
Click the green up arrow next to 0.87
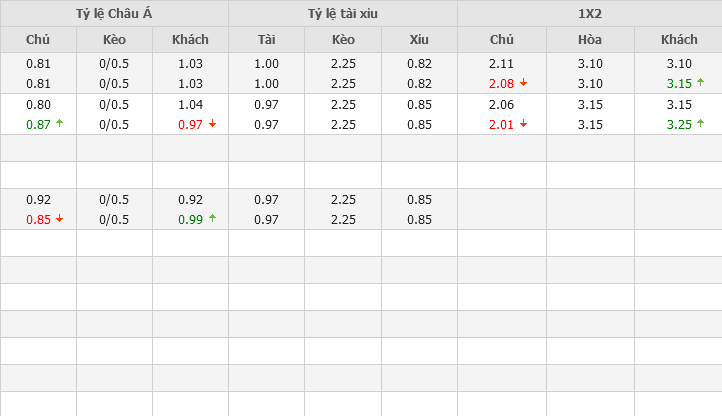pos(60,124)
